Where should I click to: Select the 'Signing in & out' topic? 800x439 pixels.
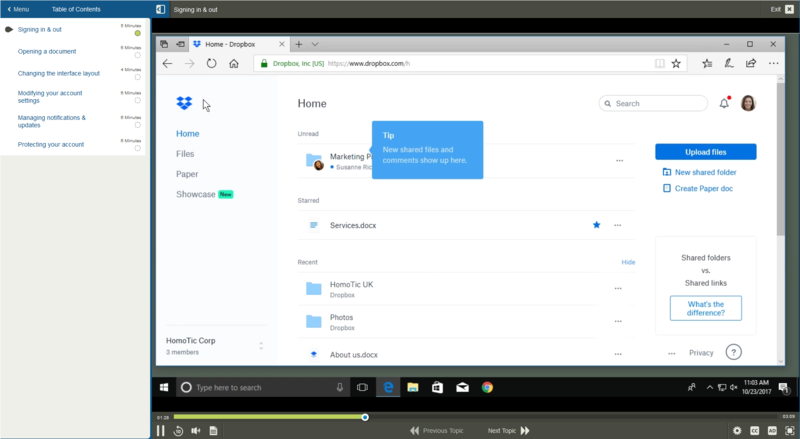[39, 30]
